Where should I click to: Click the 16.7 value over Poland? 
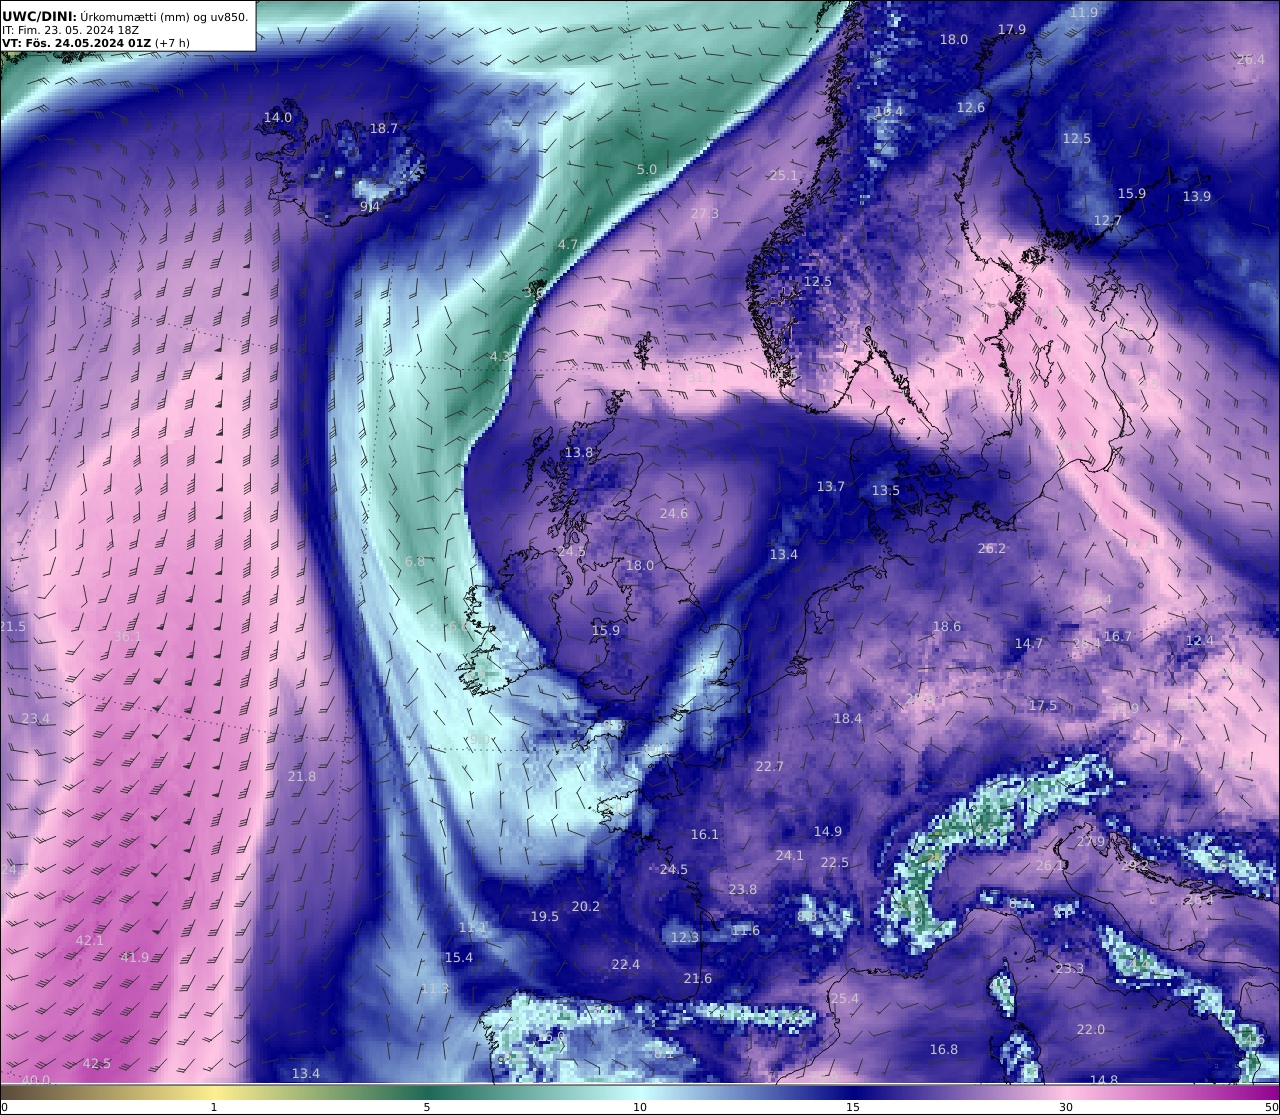1118,636
